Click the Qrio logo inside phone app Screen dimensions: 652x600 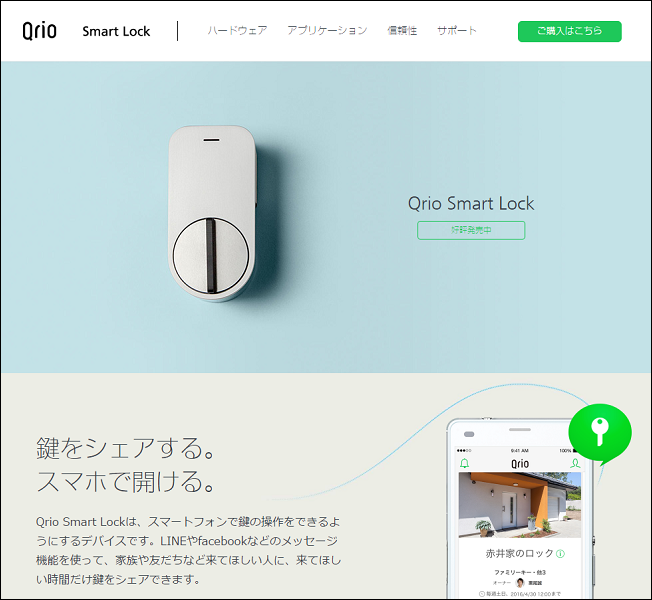(x=520, y=464)
